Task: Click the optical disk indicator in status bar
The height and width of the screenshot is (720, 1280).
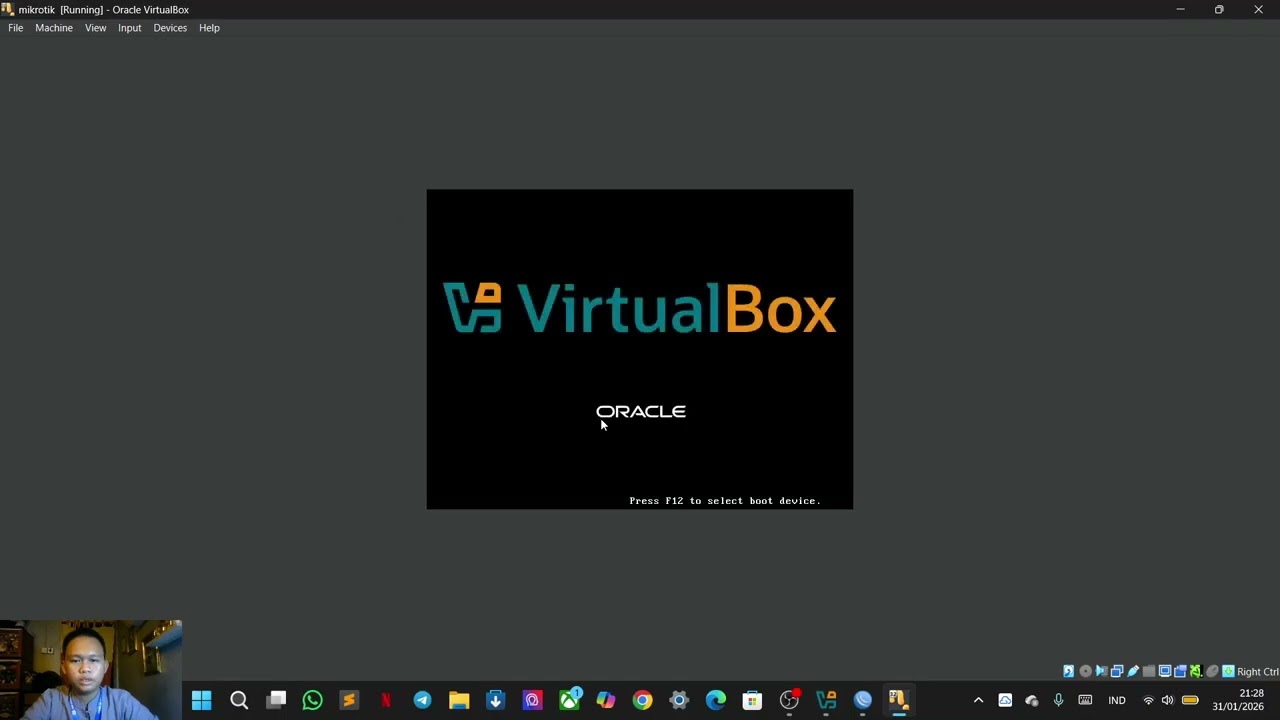Action: 1086,671
